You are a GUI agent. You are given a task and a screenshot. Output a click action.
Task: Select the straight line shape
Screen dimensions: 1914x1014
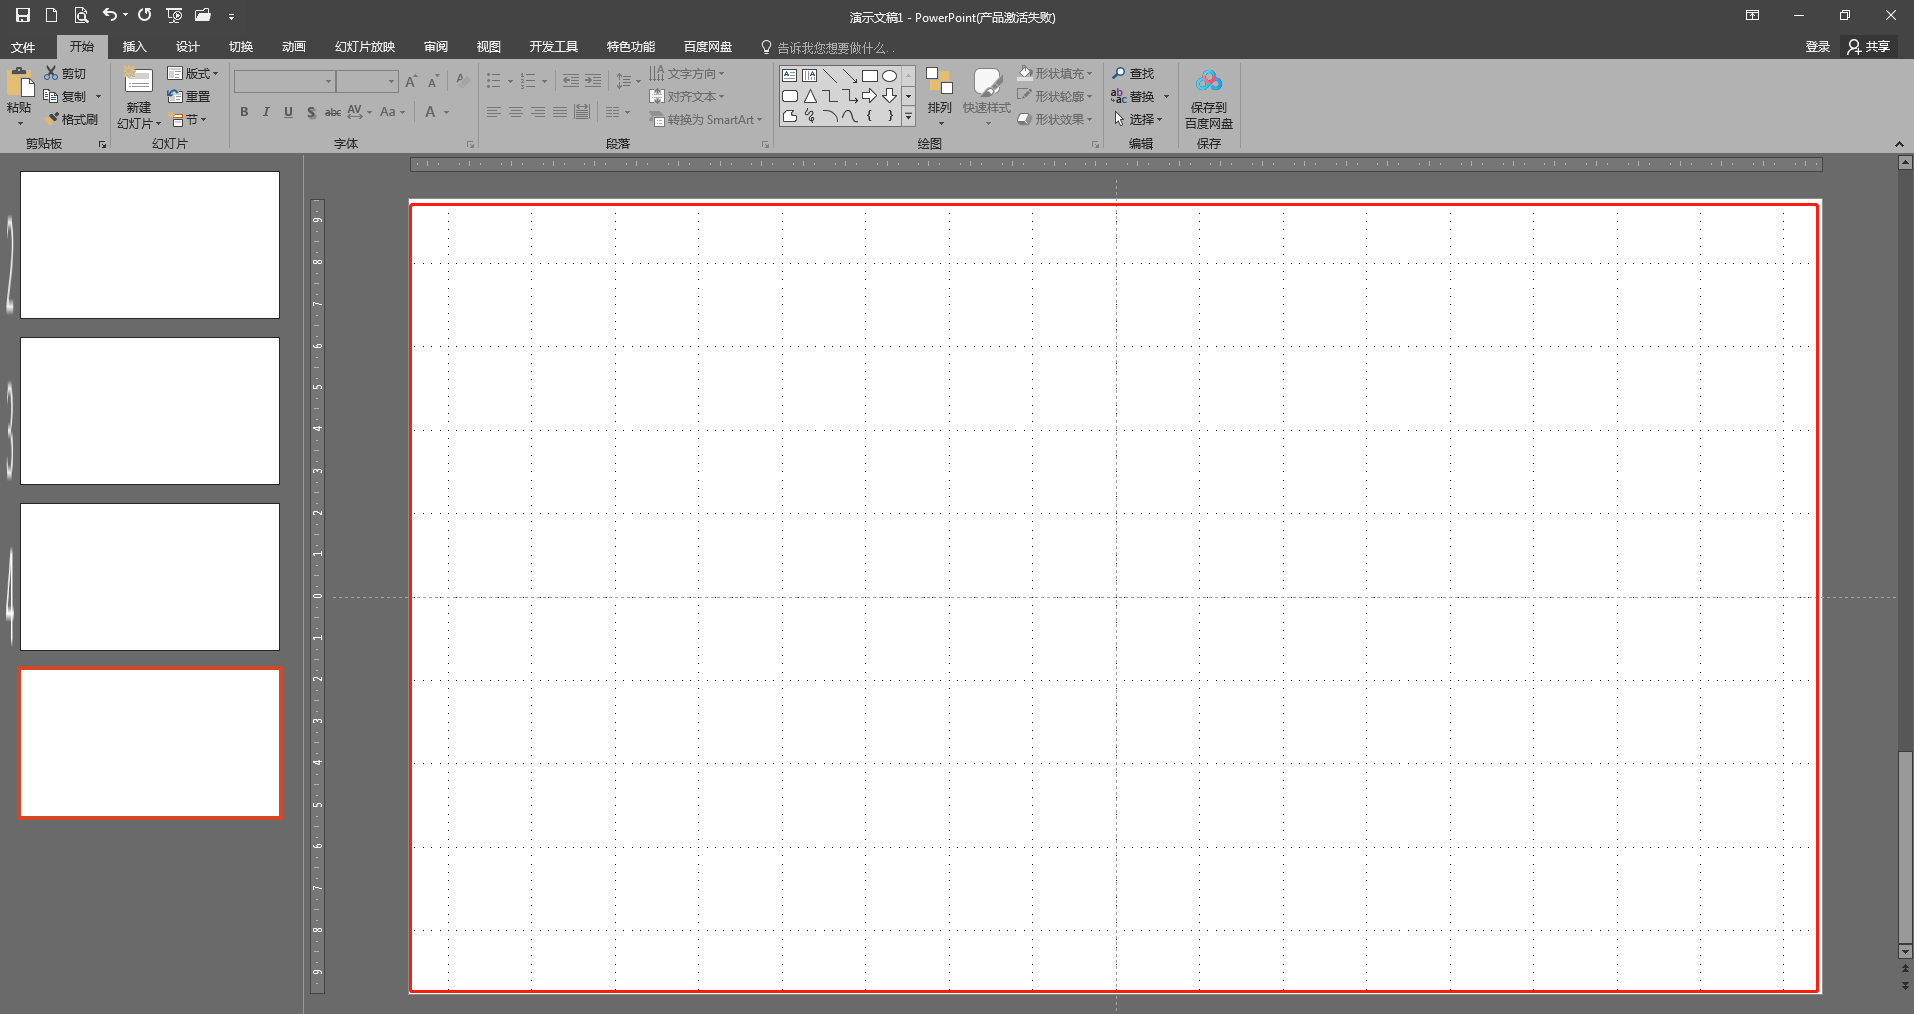[x=830, y=76]
